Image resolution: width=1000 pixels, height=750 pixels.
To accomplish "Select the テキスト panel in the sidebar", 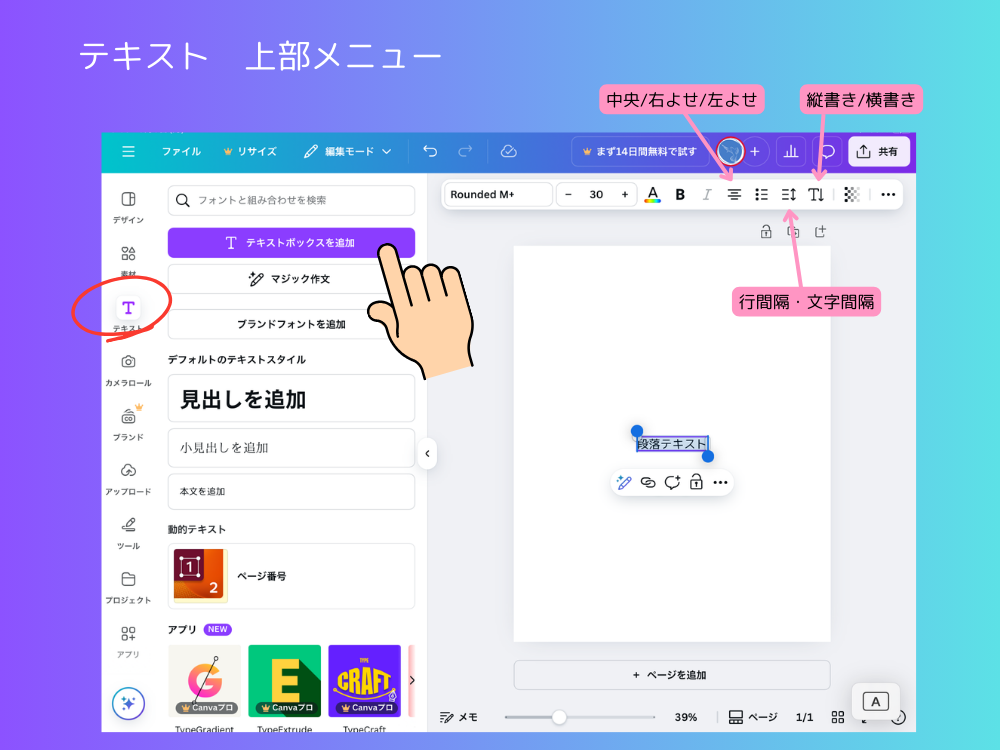I will (x=128, y=308).
